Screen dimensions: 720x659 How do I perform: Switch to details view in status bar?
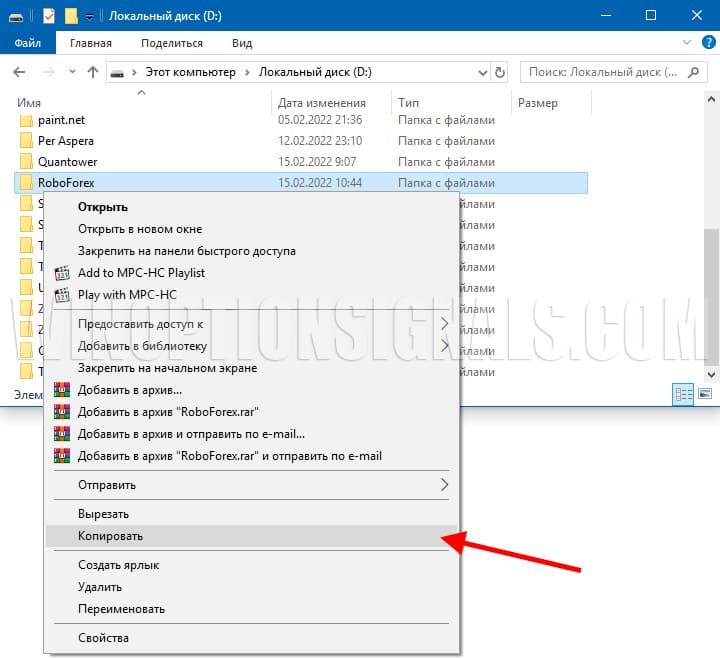[684, 395]
